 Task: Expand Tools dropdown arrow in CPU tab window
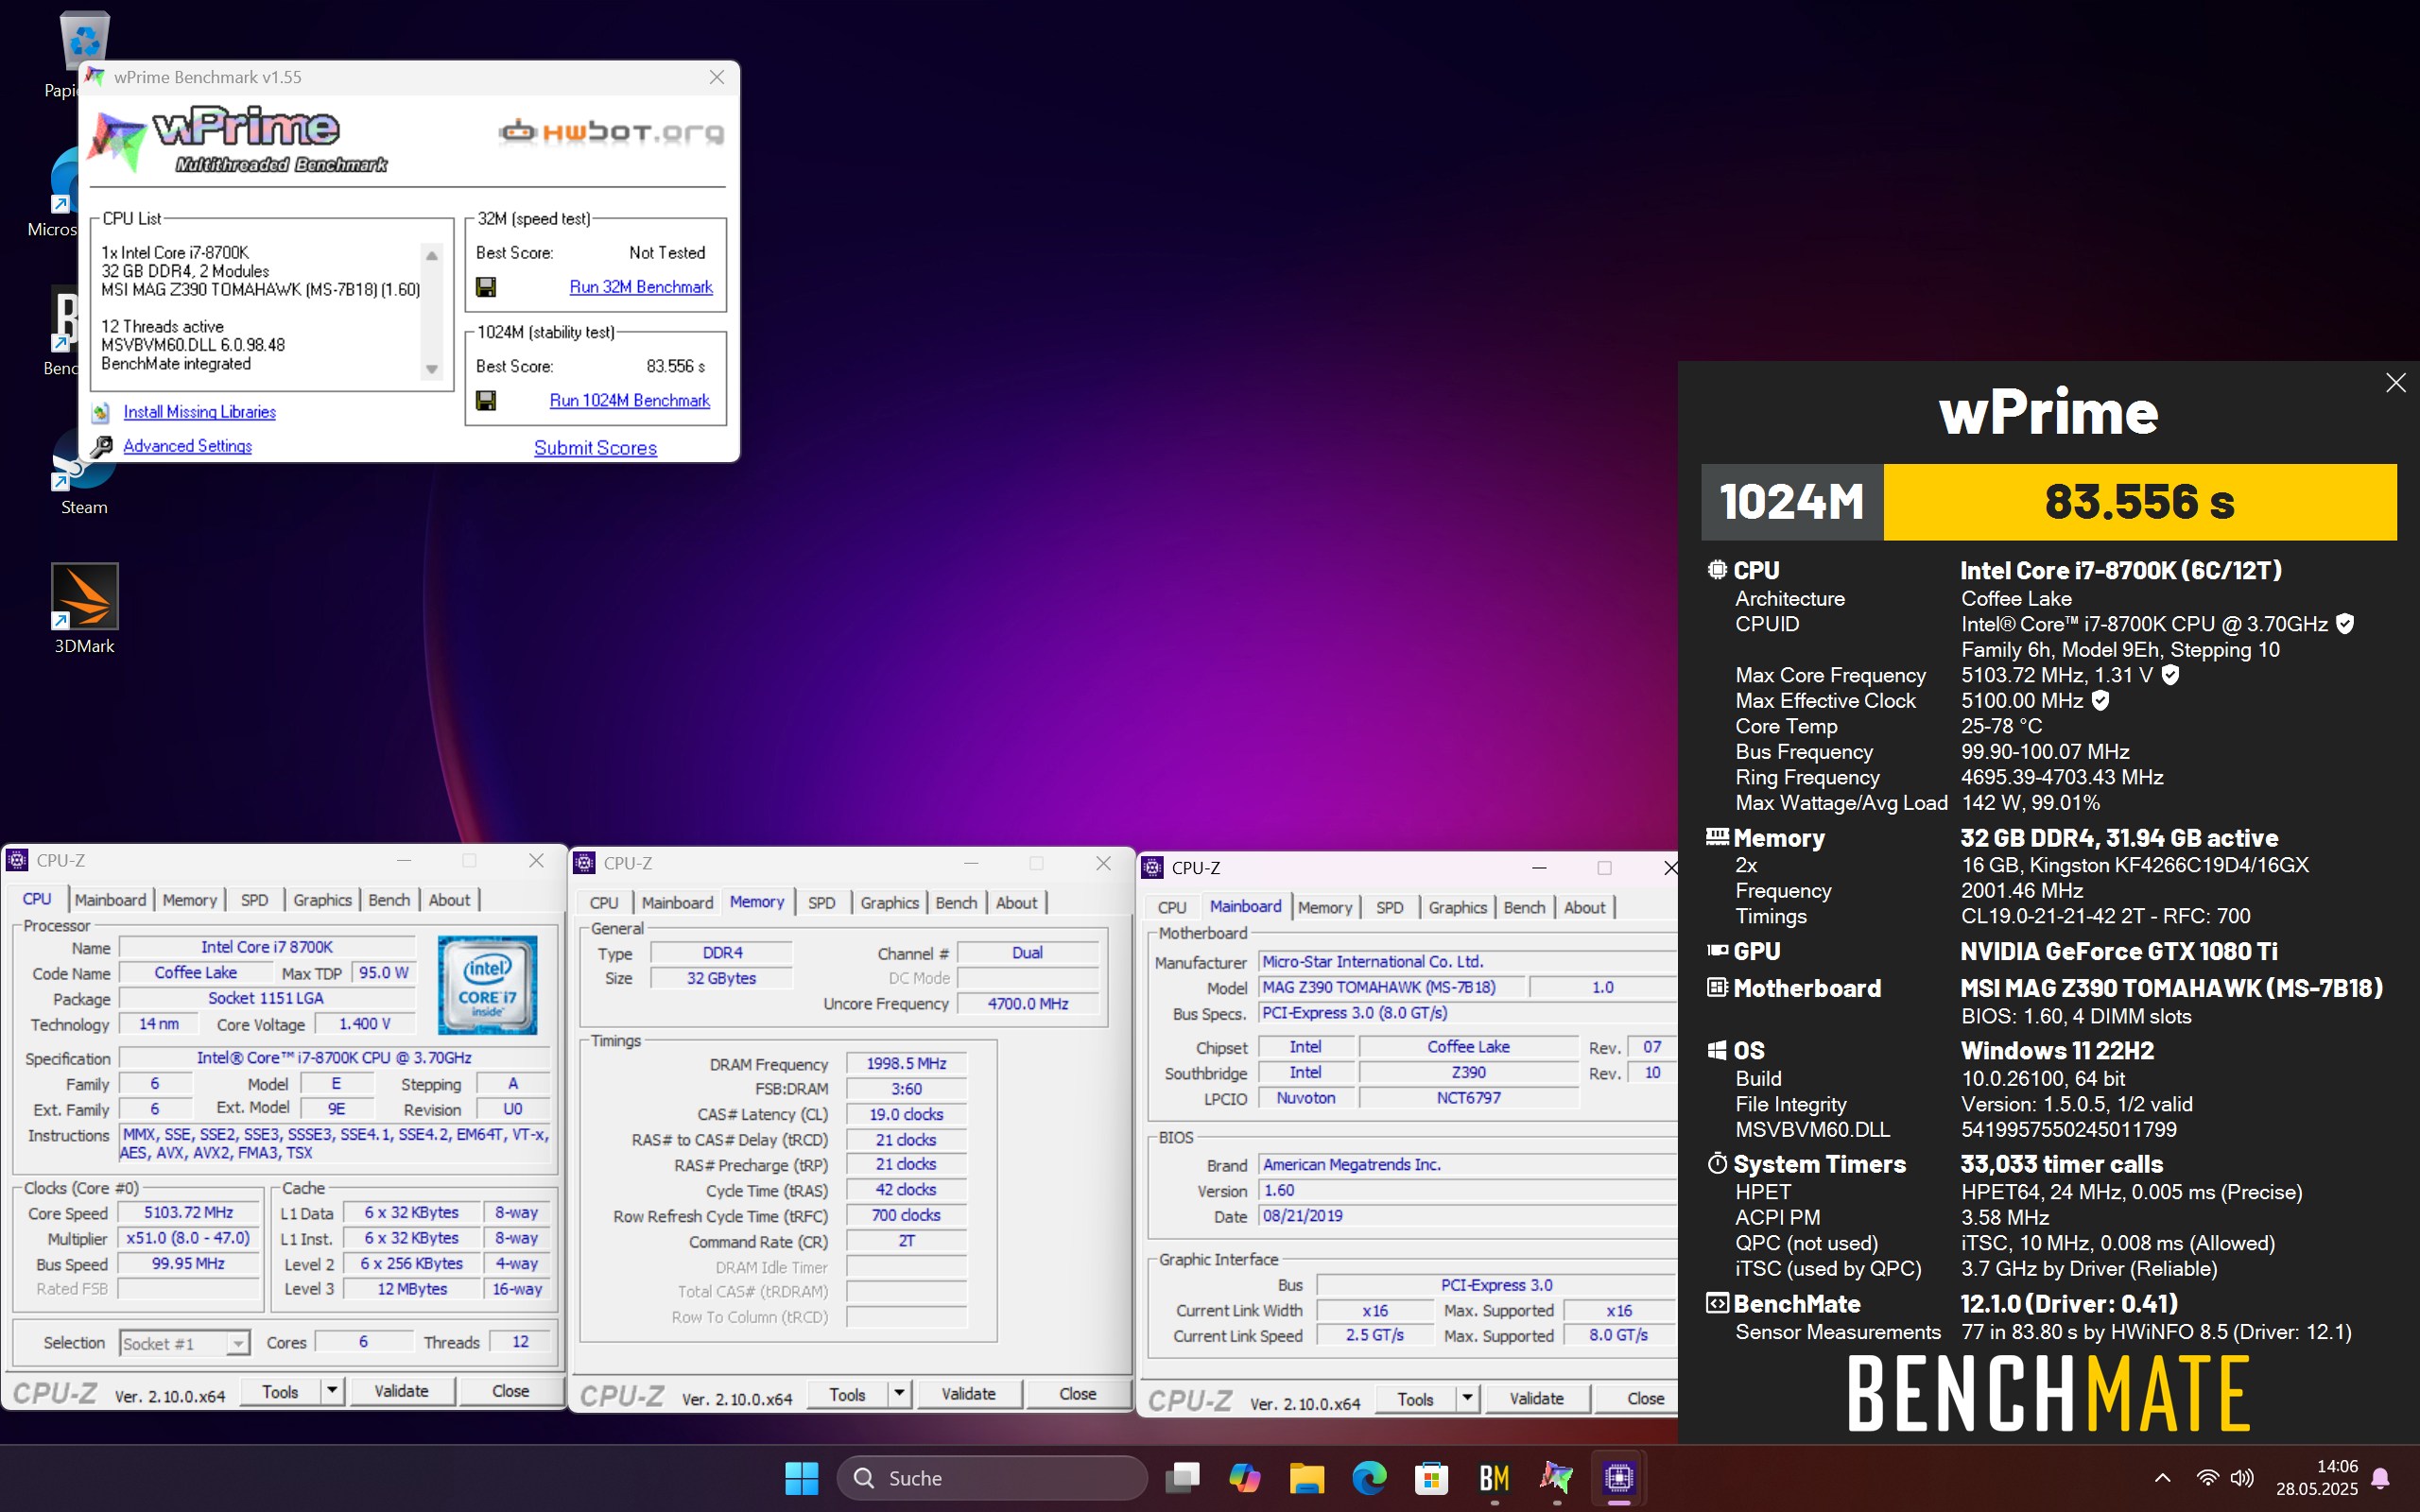click(x=332, y=1391)
